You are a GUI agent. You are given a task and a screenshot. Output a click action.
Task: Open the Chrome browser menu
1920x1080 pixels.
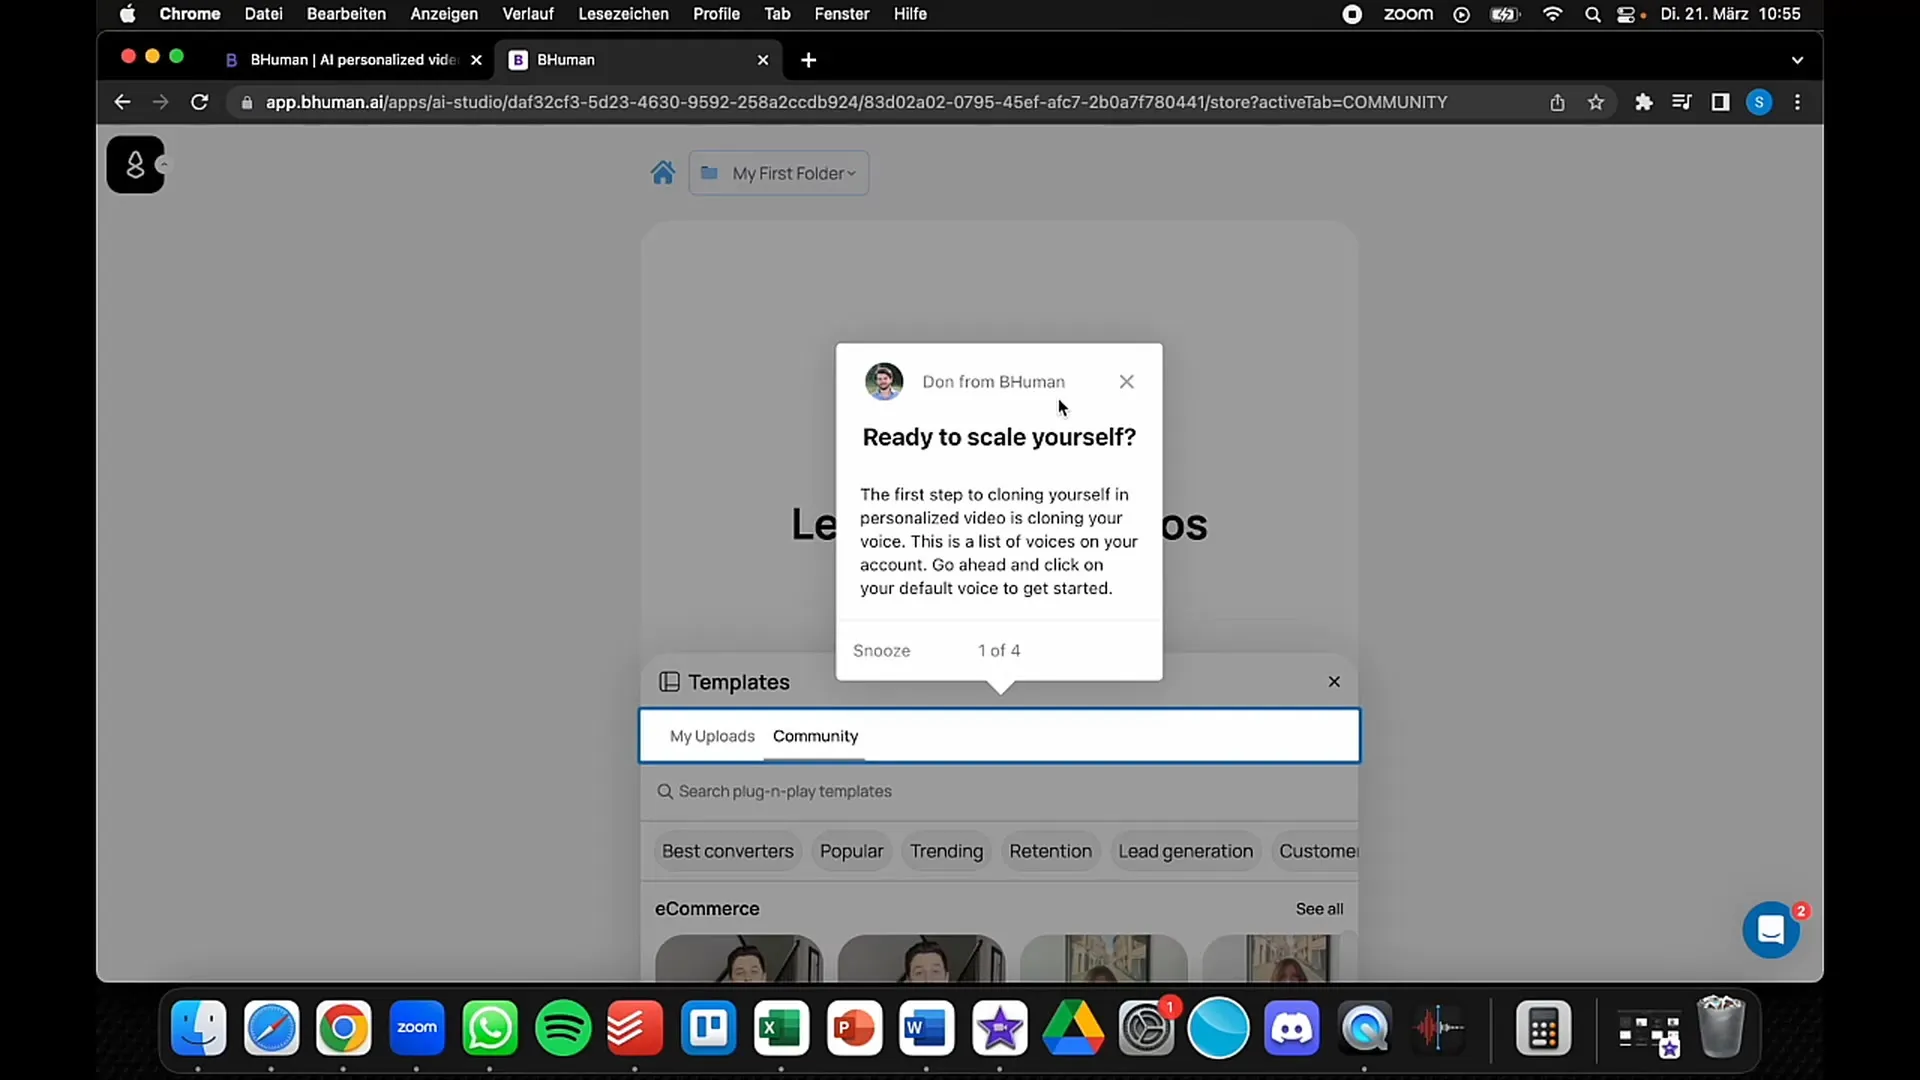[x=1800, y=102]
